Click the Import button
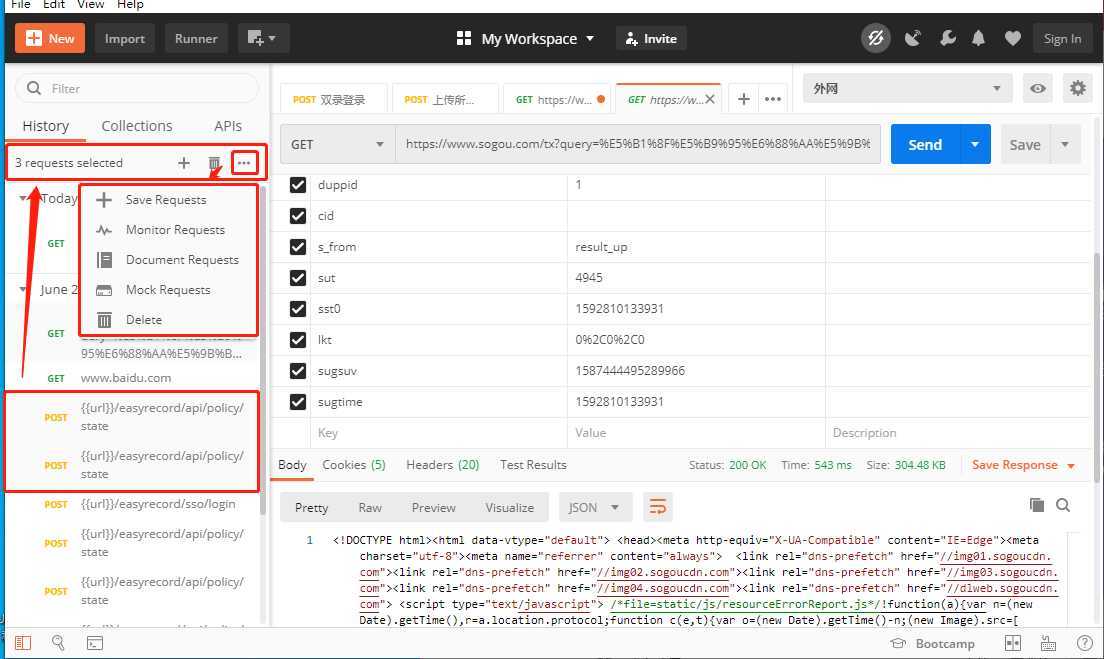This screenshot has height=659, width=1104. pos(125,38)
